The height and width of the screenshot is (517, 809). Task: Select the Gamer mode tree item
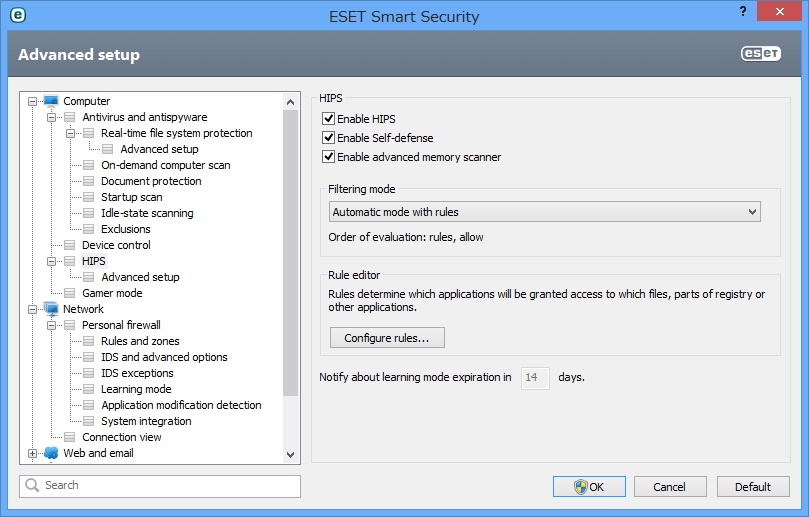click(112, 293)
